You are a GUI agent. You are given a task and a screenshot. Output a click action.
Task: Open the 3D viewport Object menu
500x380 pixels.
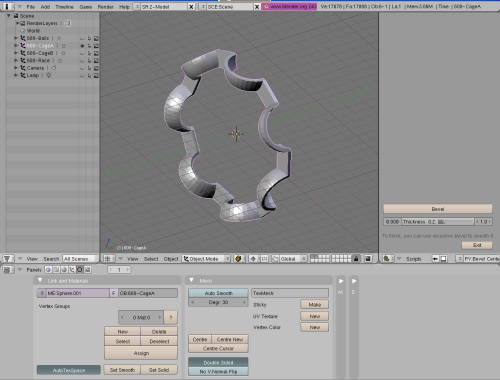coord(171,259)
